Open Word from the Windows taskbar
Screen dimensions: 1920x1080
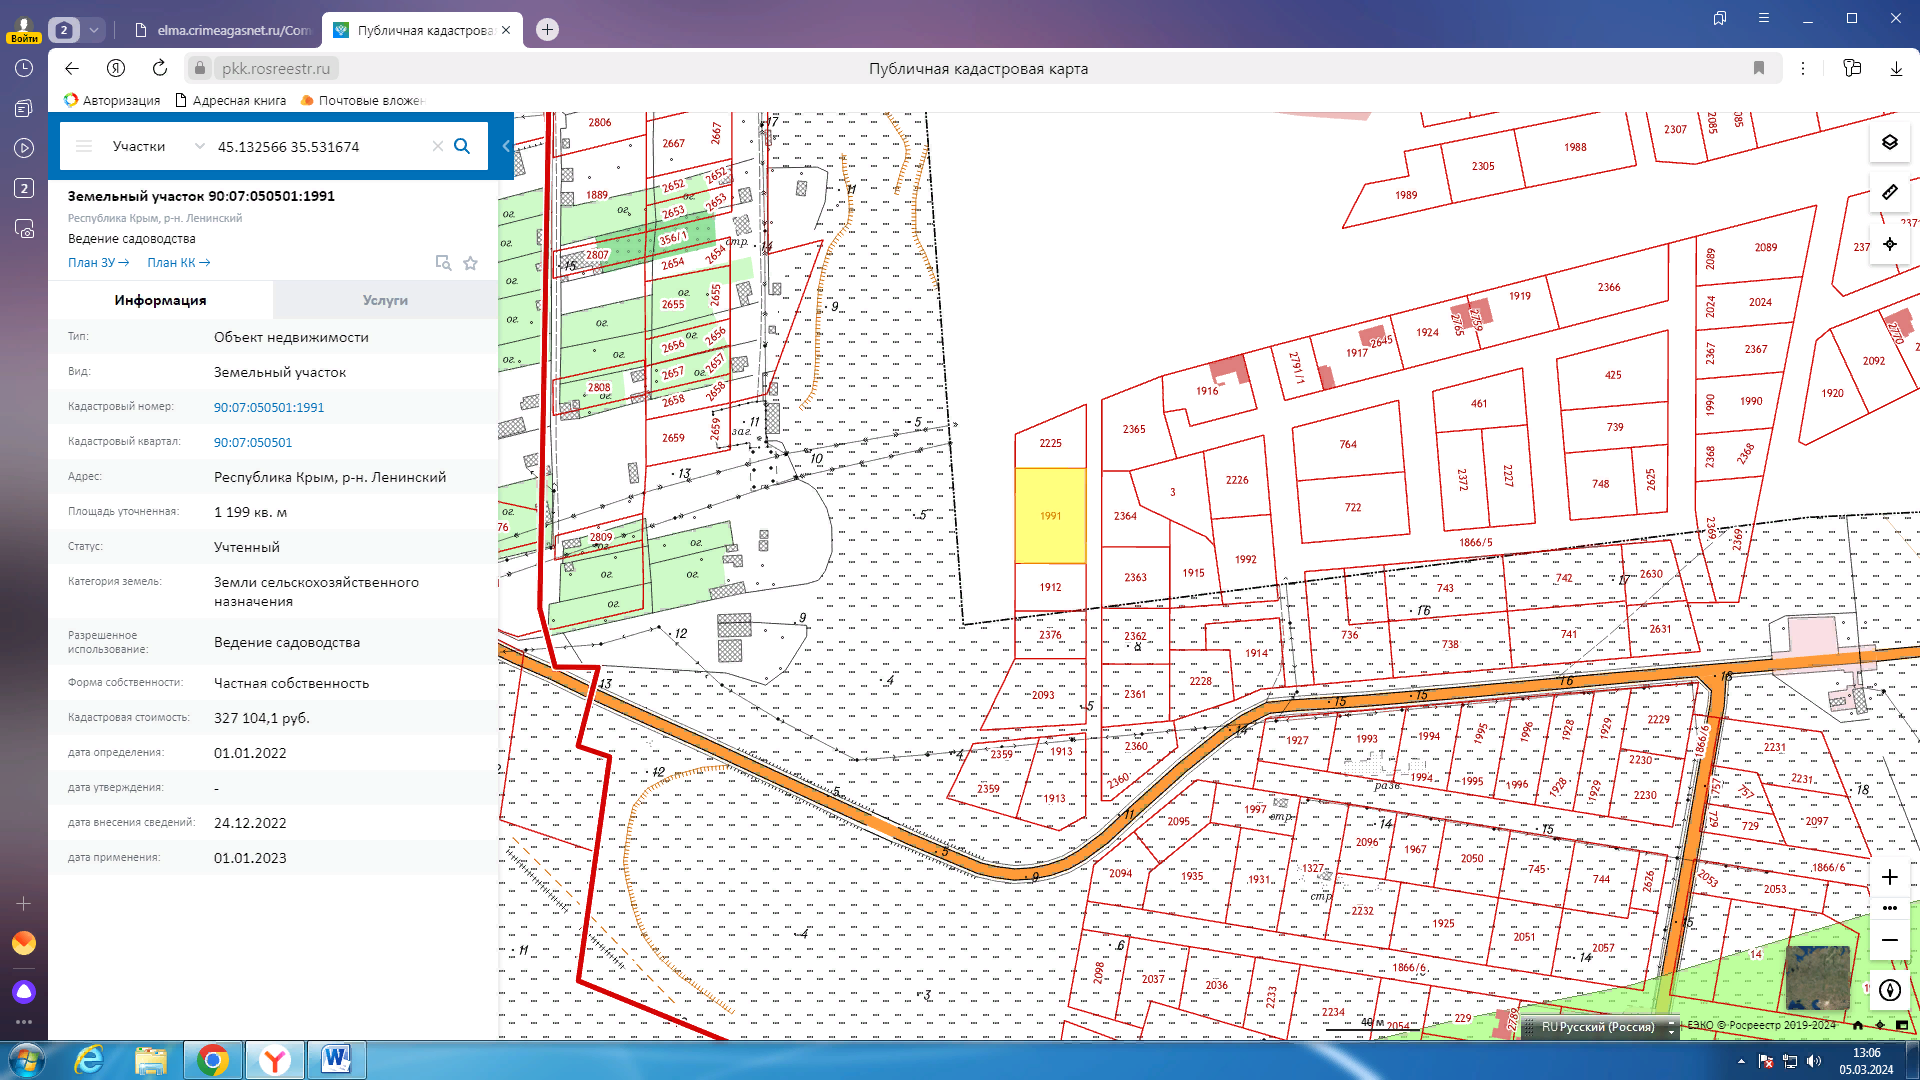(336, 1060)
